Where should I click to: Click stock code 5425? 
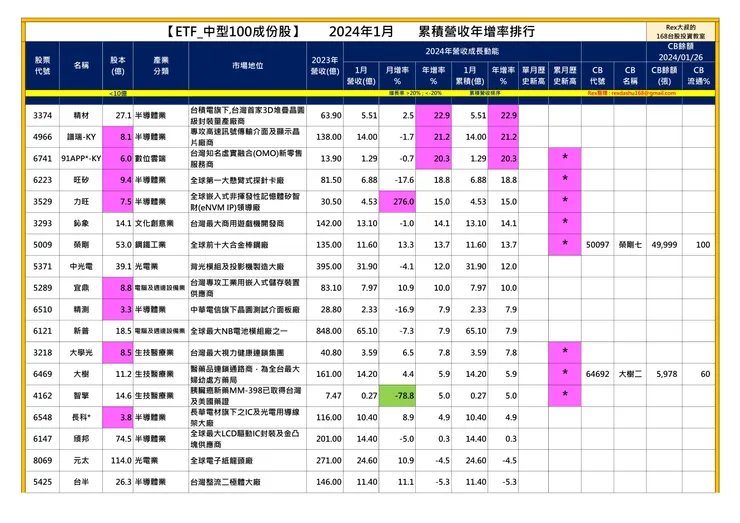42,482
